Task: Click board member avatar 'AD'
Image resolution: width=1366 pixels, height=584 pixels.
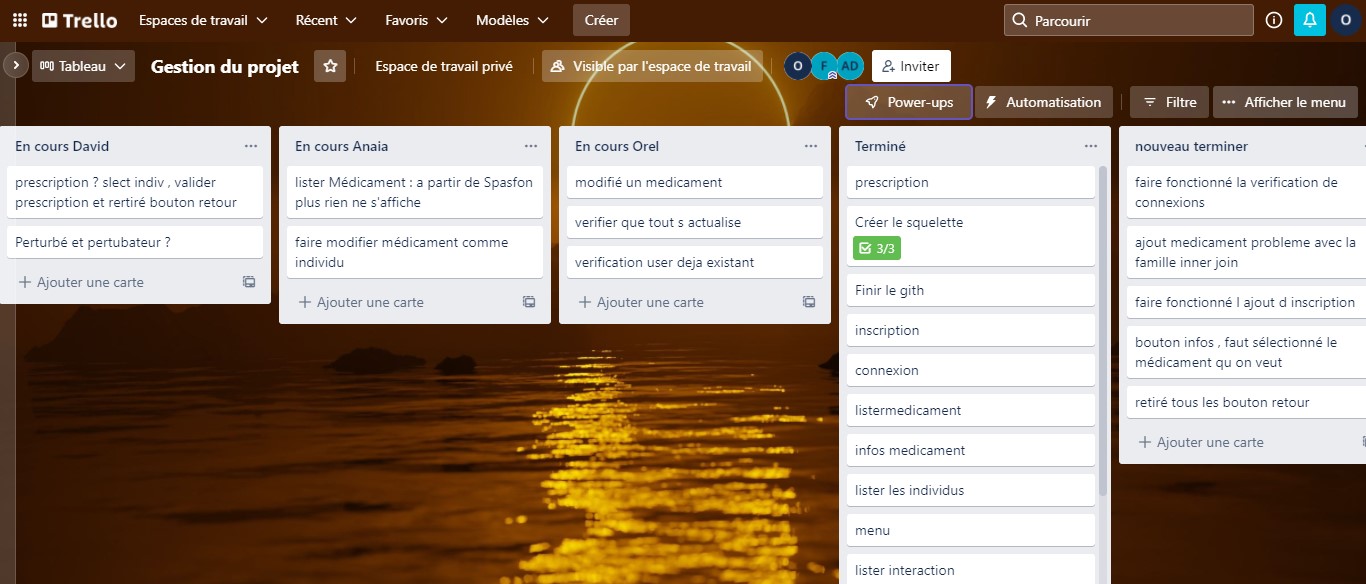Action: (x=850, y=66)
